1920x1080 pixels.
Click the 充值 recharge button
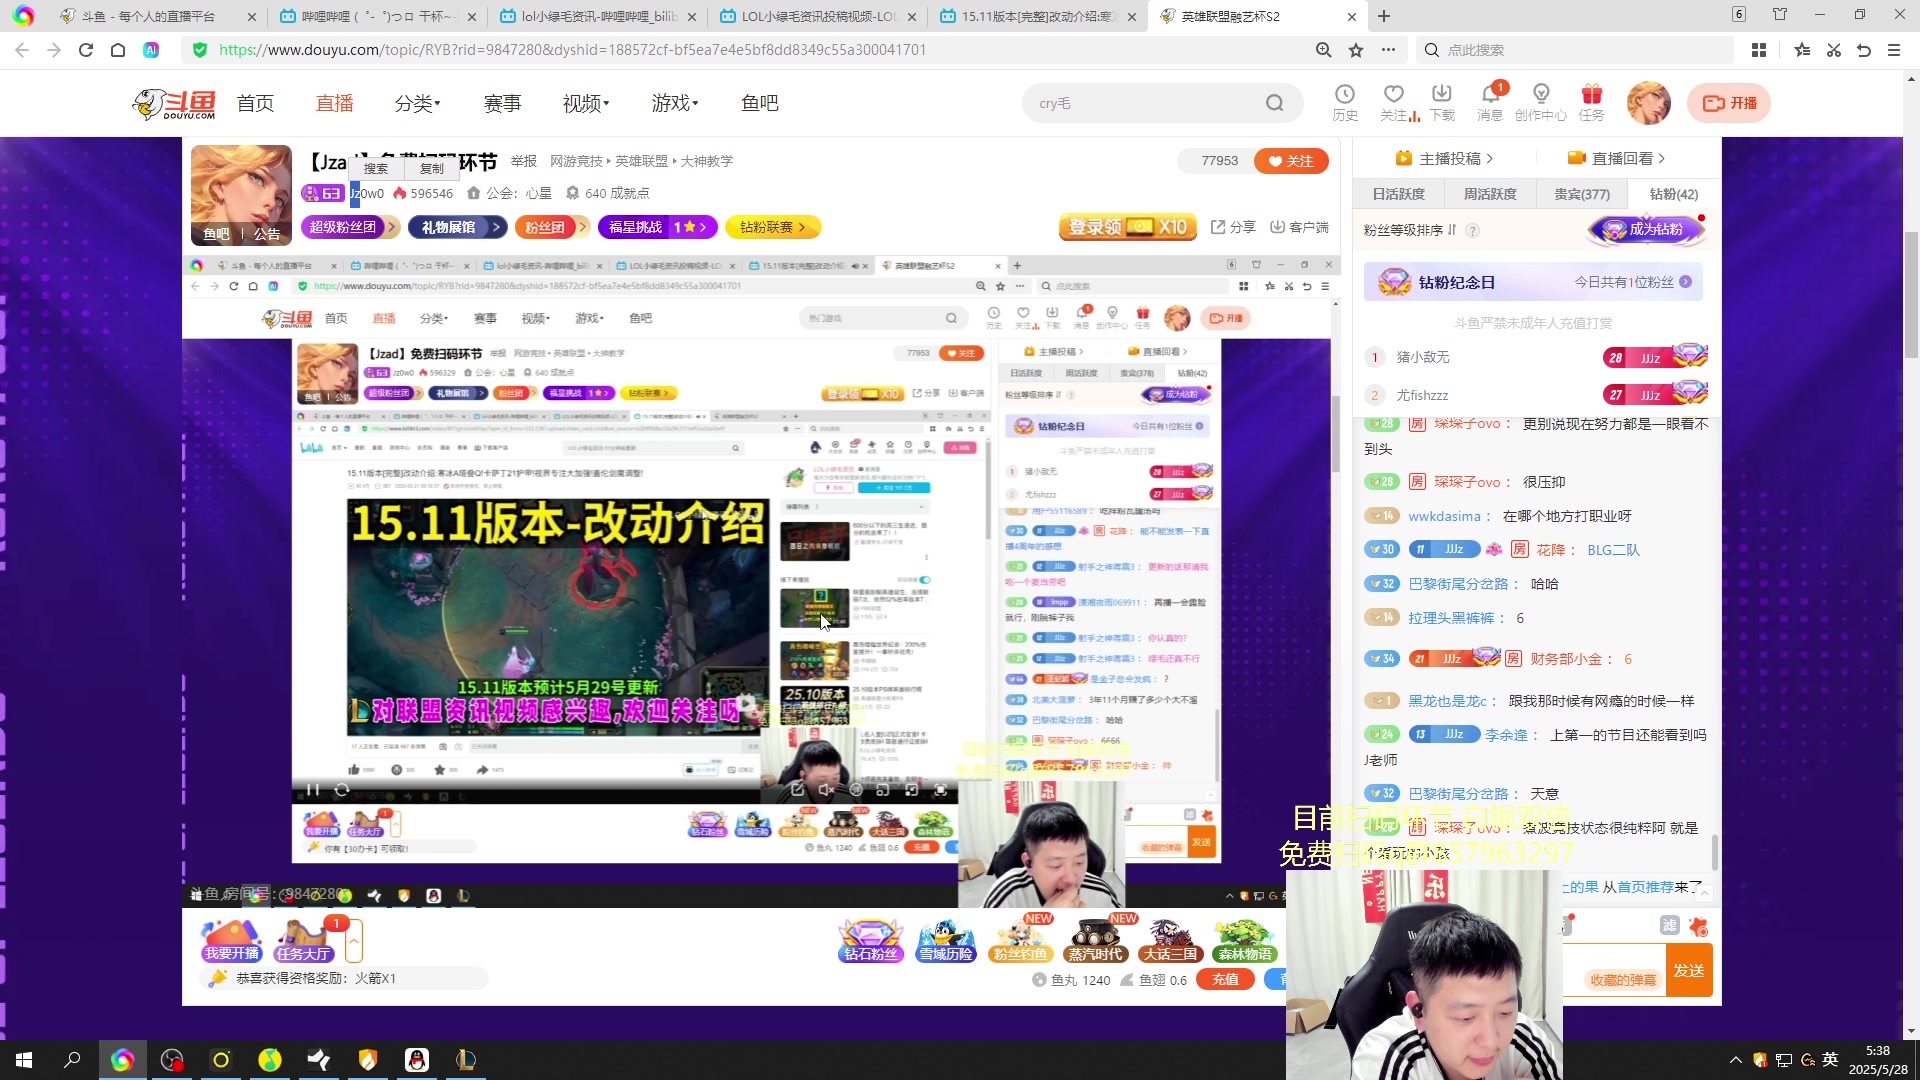1225,980
